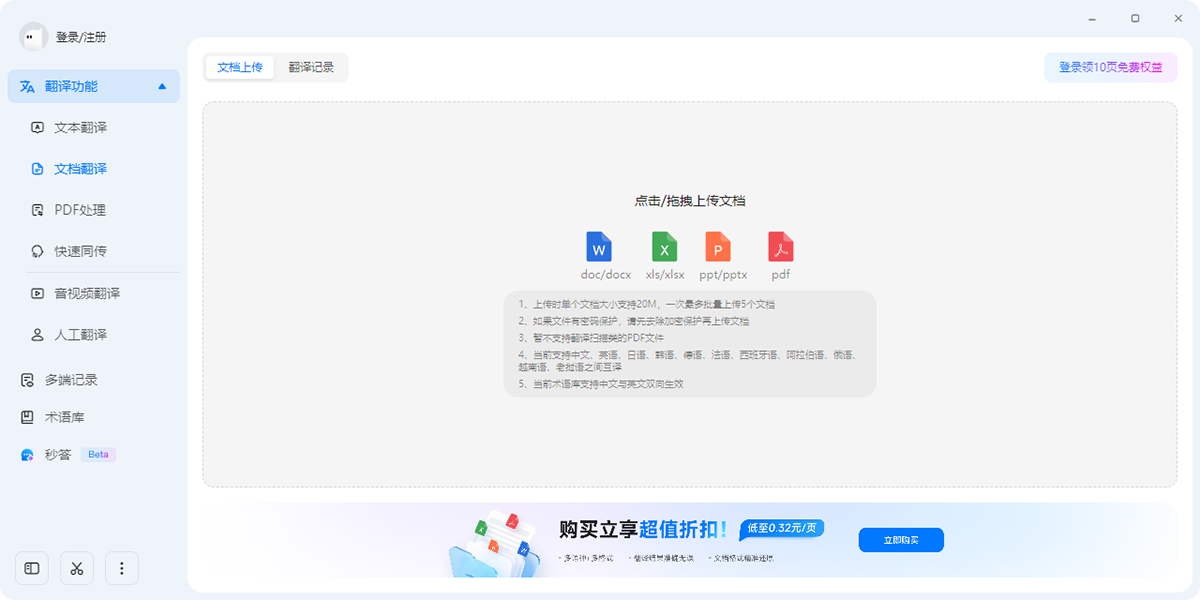Maximize the application window

pos(1135,18)
